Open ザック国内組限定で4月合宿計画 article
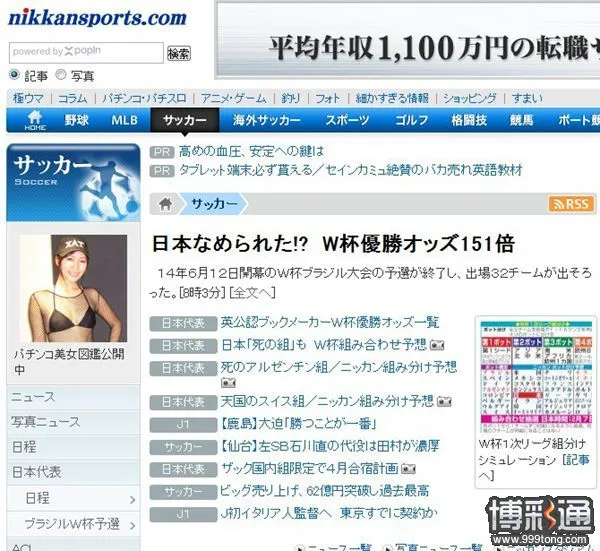 point(310,468)
